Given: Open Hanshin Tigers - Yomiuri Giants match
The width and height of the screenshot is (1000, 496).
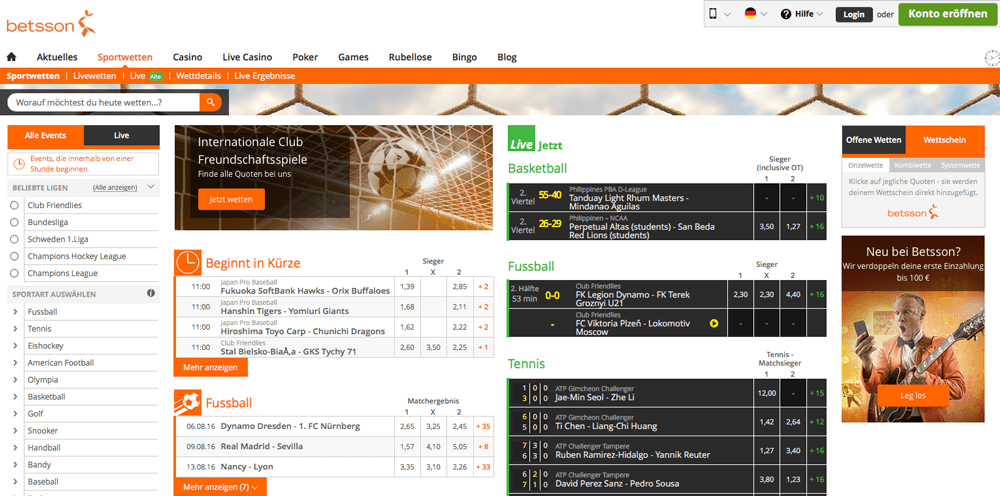Looking at the screenshot, I should [x=284, y=311].
